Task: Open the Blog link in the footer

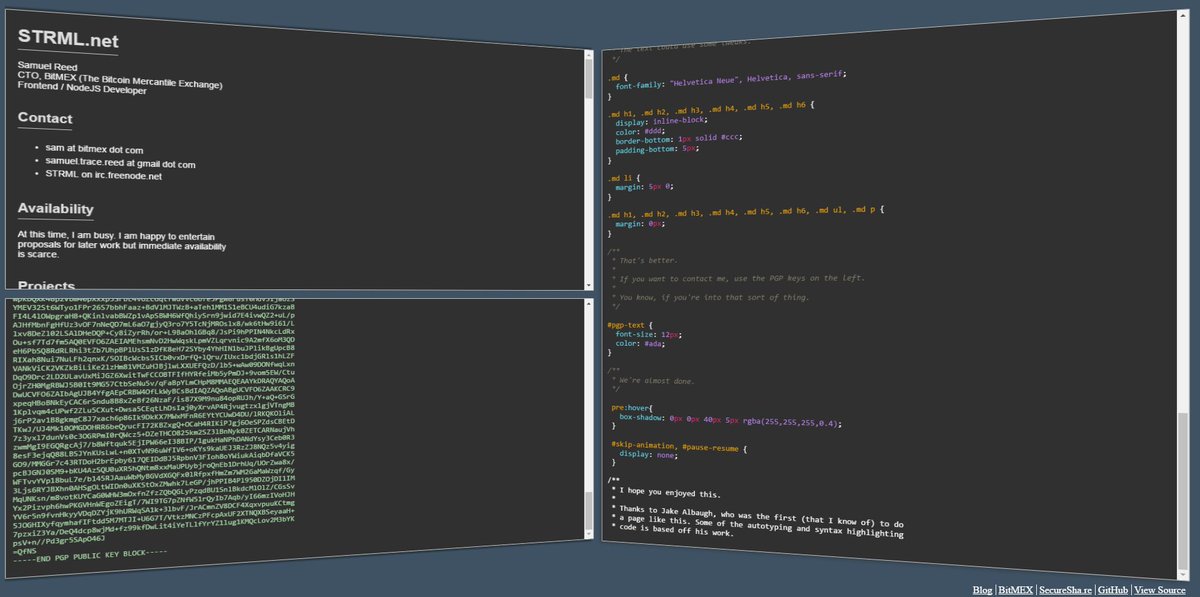Action: (984, 590)
